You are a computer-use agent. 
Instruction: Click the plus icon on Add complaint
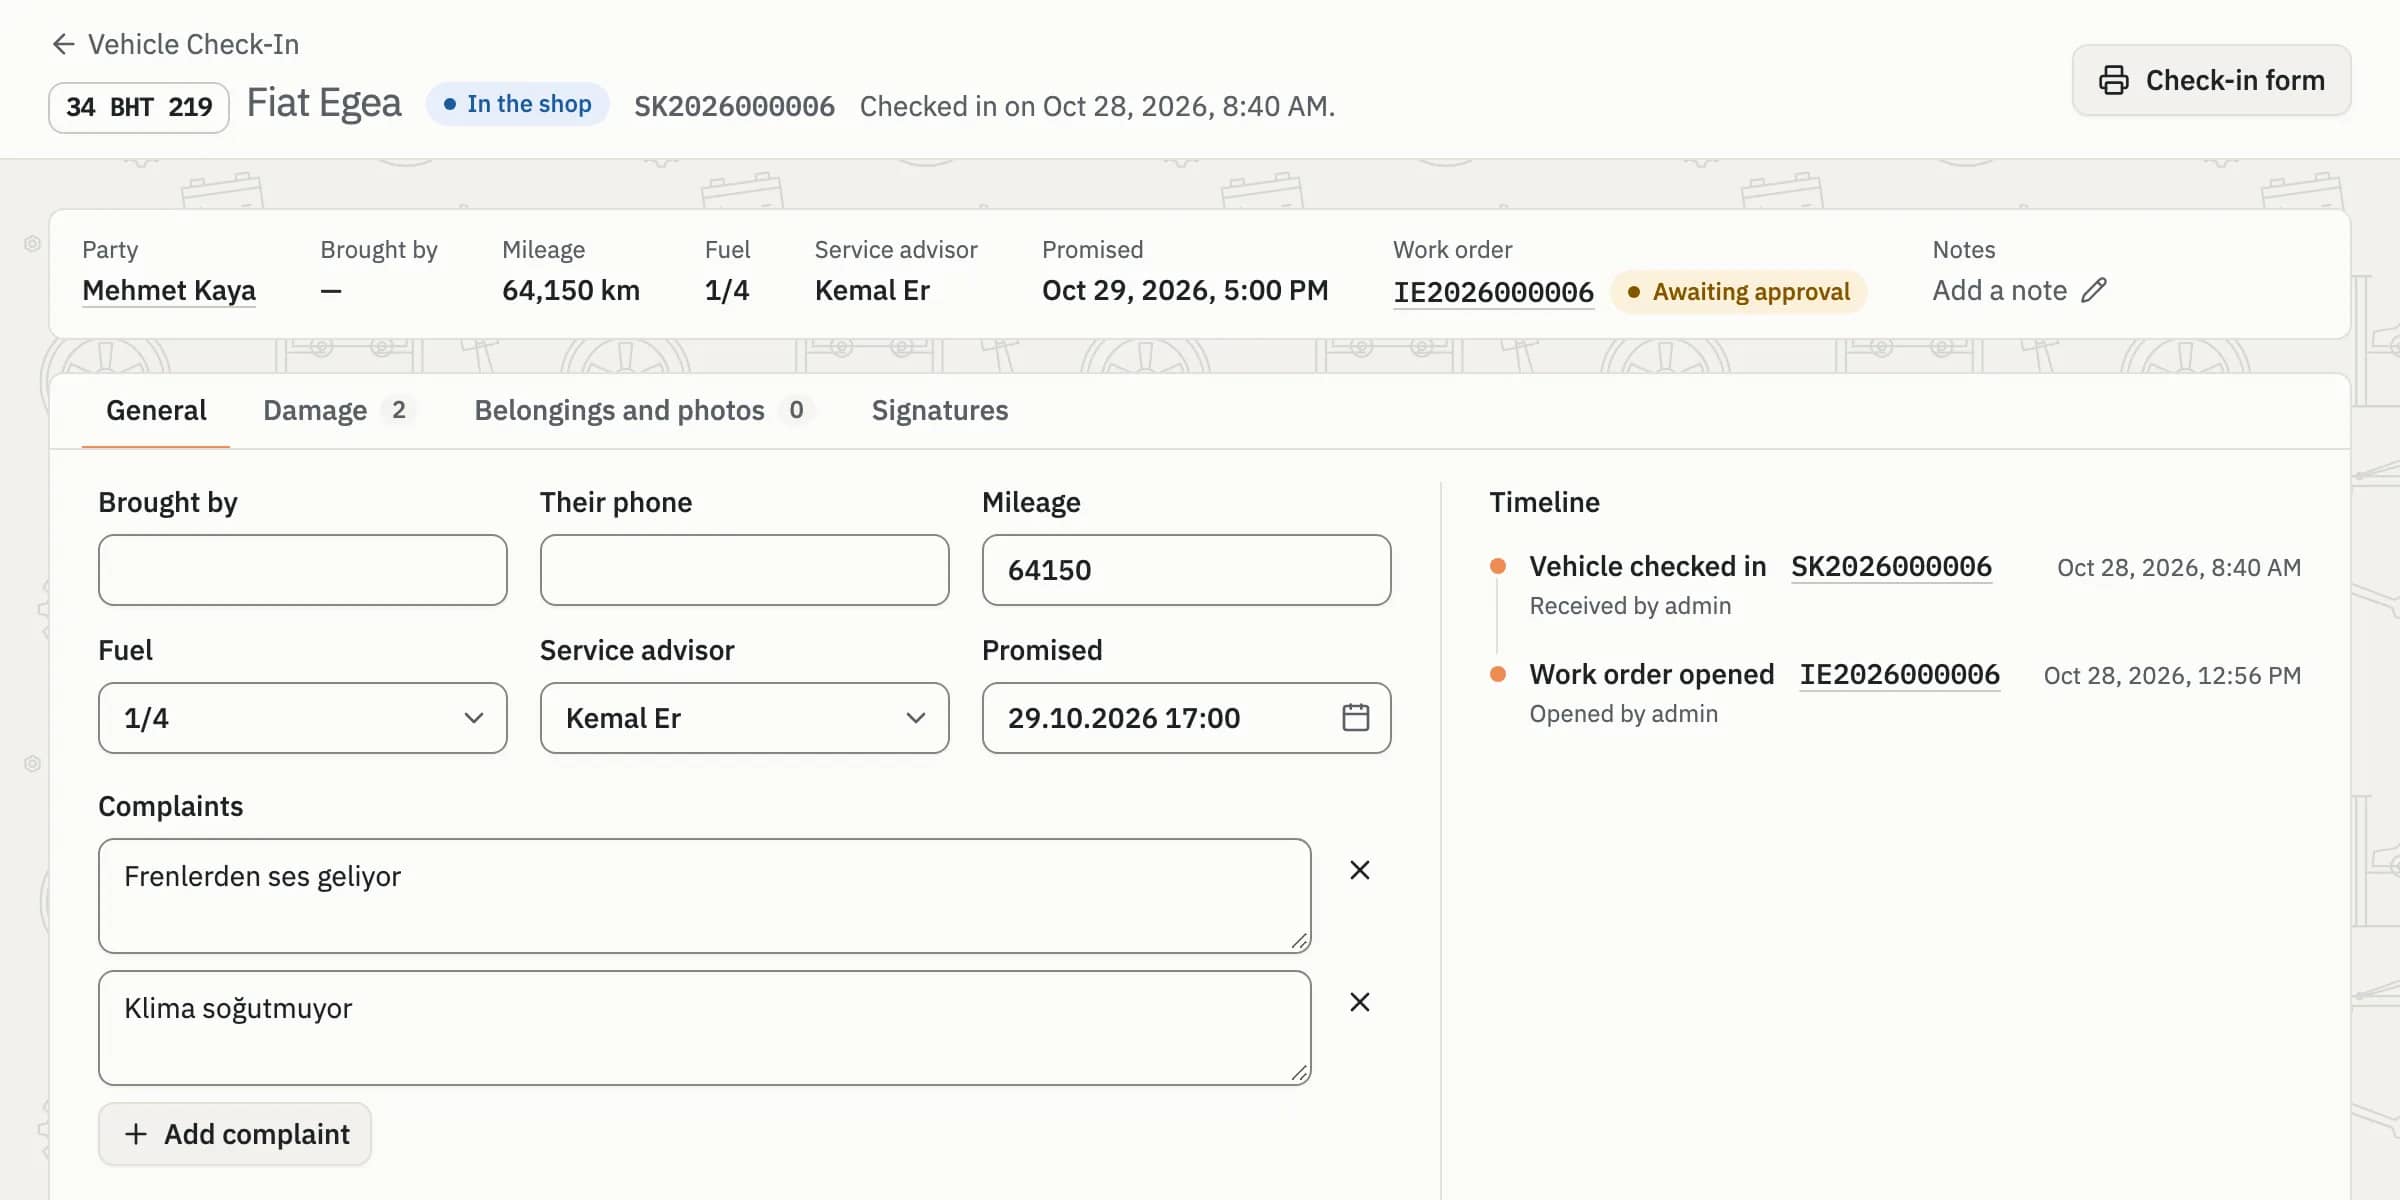tap(136, 1134)
